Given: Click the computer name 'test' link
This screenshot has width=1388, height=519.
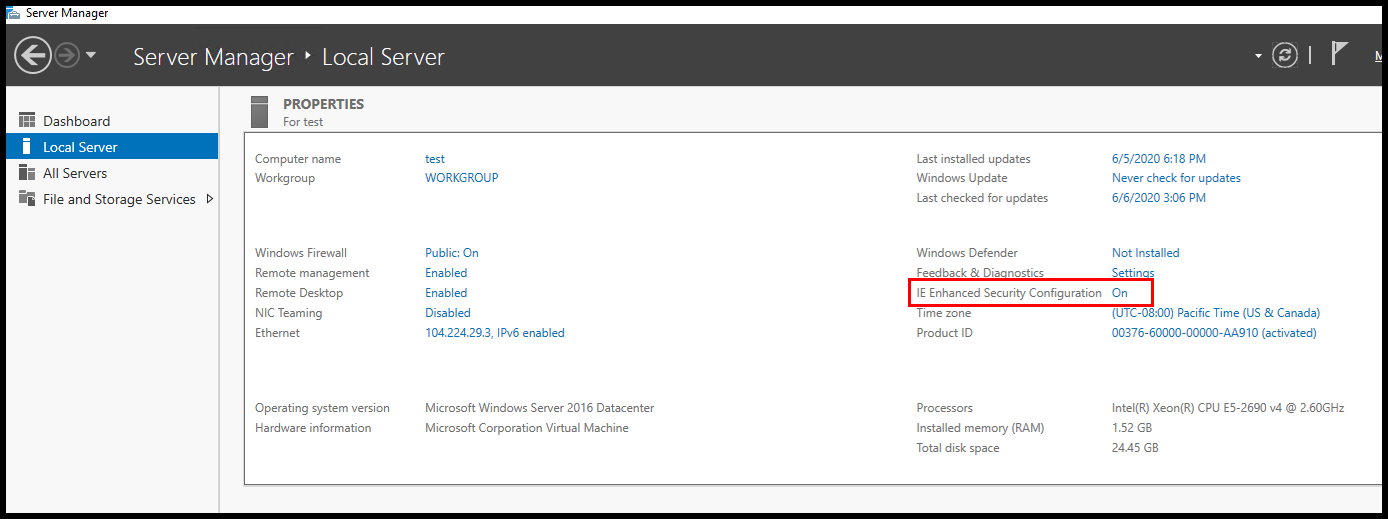Looking at the screenshot, I should 435,159.
